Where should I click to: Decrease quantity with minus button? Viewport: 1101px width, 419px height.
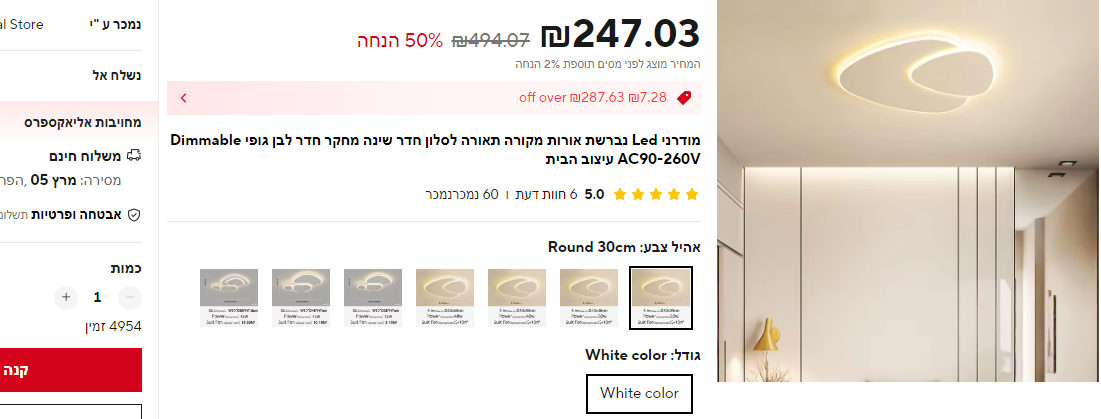(130, 297)
